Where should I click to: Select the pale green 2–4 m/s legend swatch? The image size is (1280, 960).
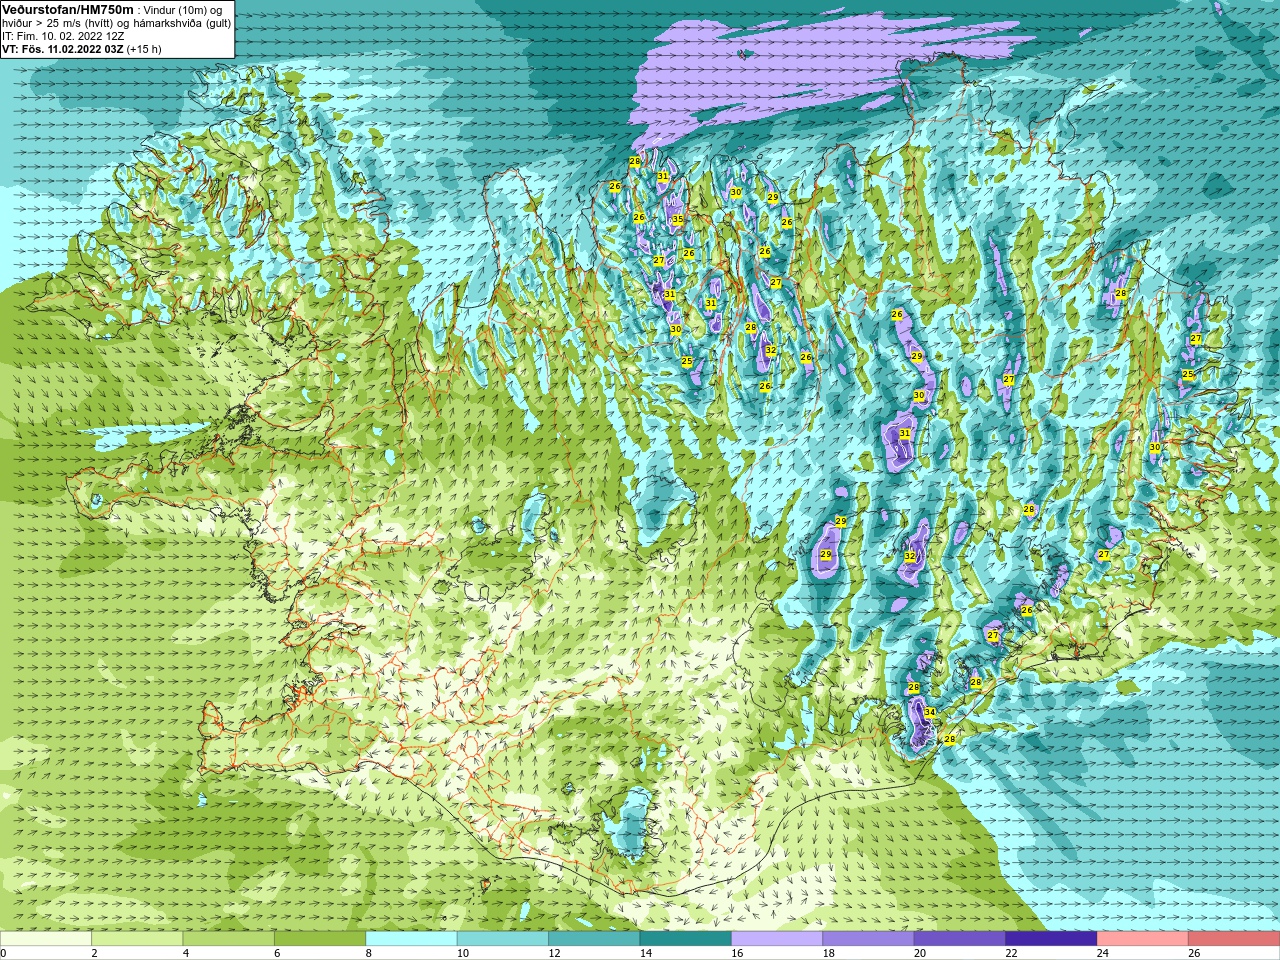tap(138, 939)
